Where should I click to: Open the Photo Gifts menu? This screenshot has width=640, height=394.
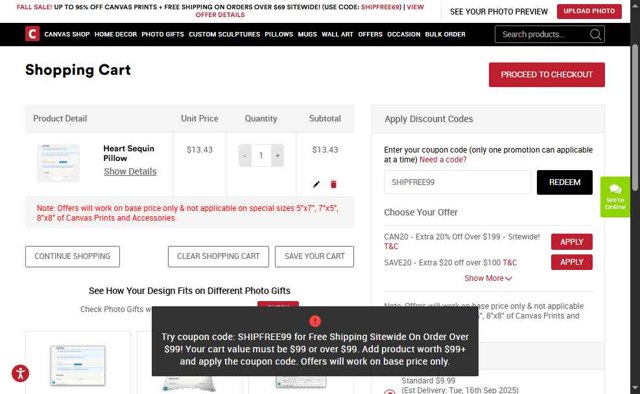[162, 34]
